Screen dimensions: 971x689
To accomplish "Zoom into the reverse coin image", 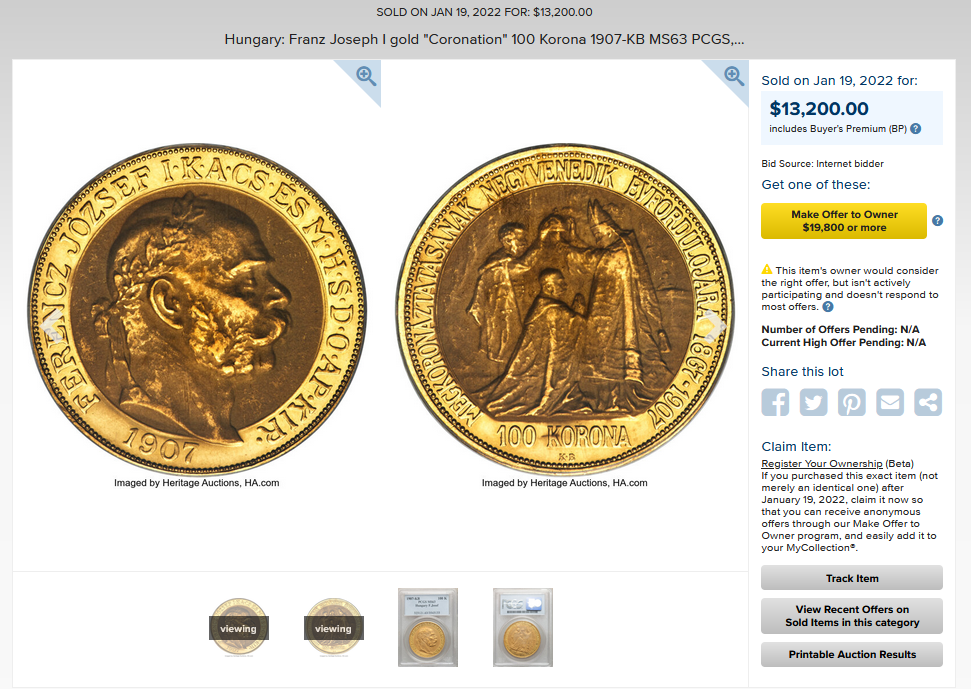I will pos(734,76).
